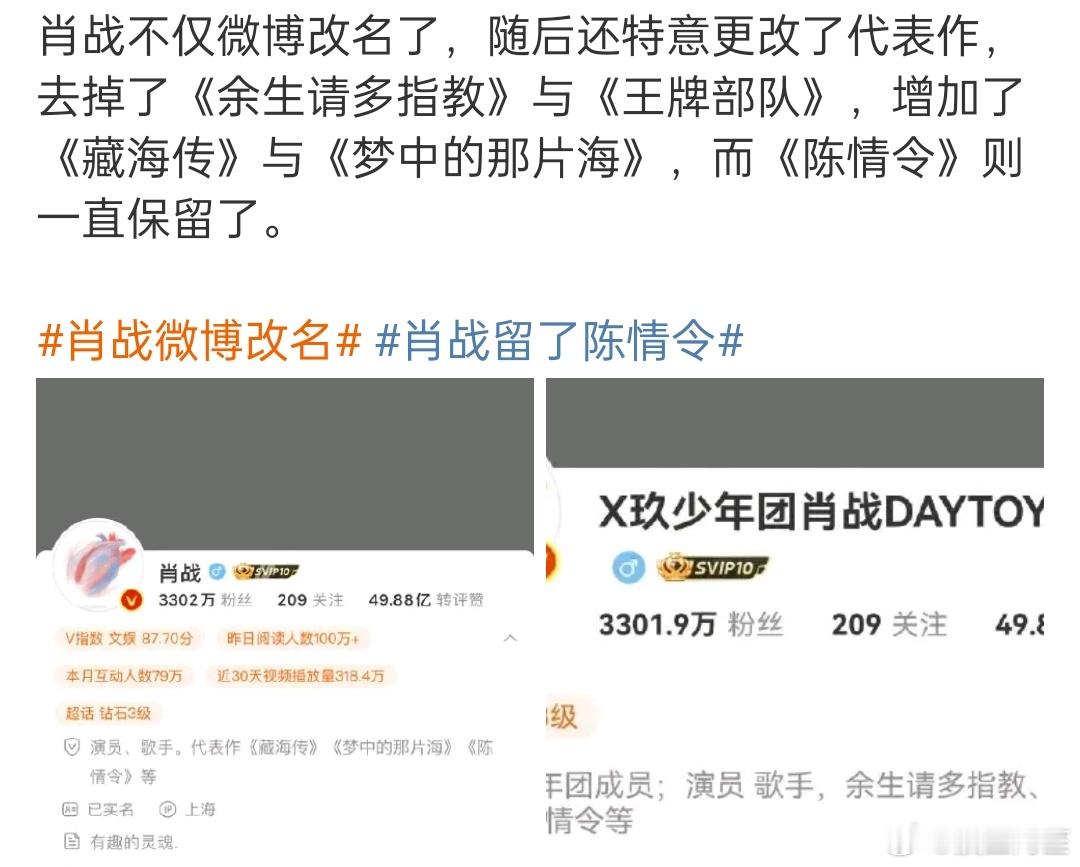The height and width of the screenshot is (867, 1080).
Task: Click the IP location icon beside 上海
Action: tap(167, 810)
